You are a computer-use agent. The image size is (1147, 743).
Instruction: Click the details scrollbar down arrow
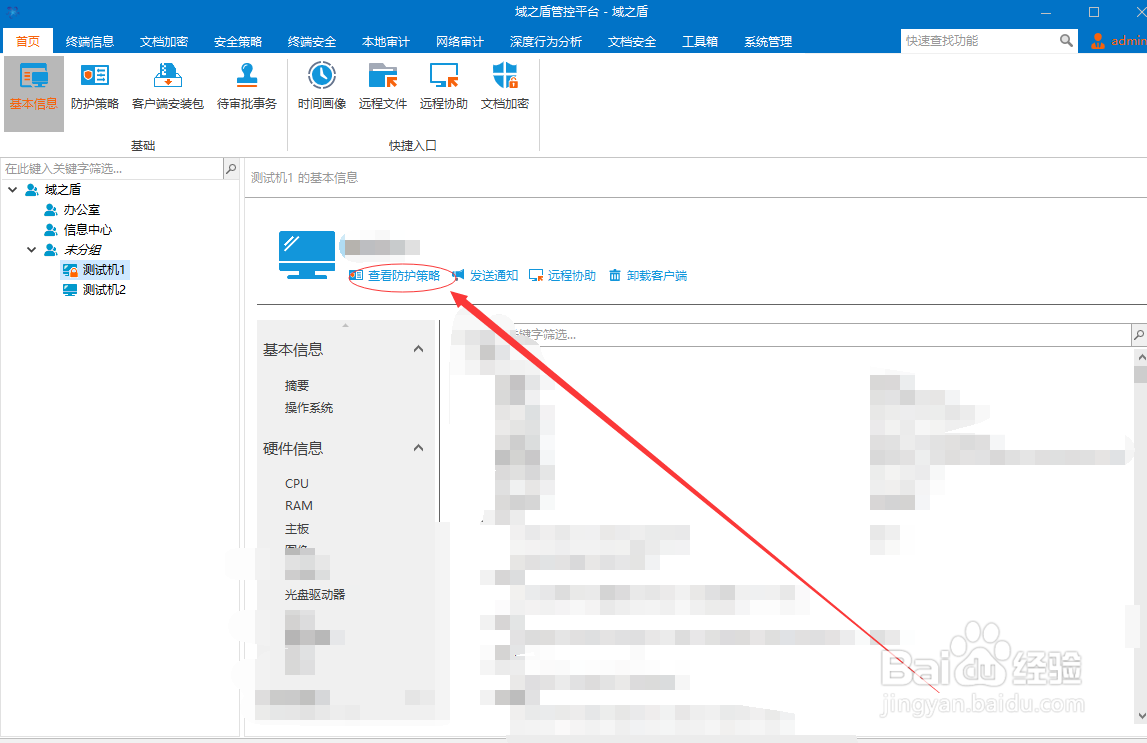click(x=1140, y=716)
